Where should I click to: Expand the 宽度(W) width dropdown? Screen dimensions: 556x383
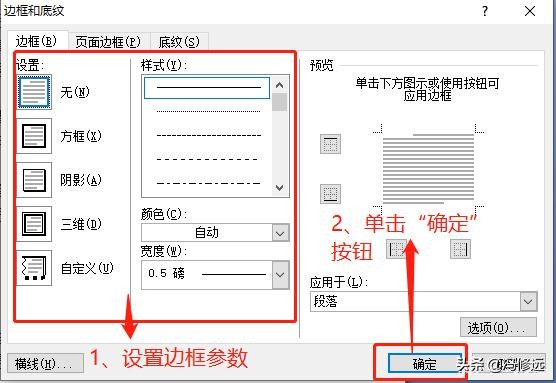(x=280, y=275)
